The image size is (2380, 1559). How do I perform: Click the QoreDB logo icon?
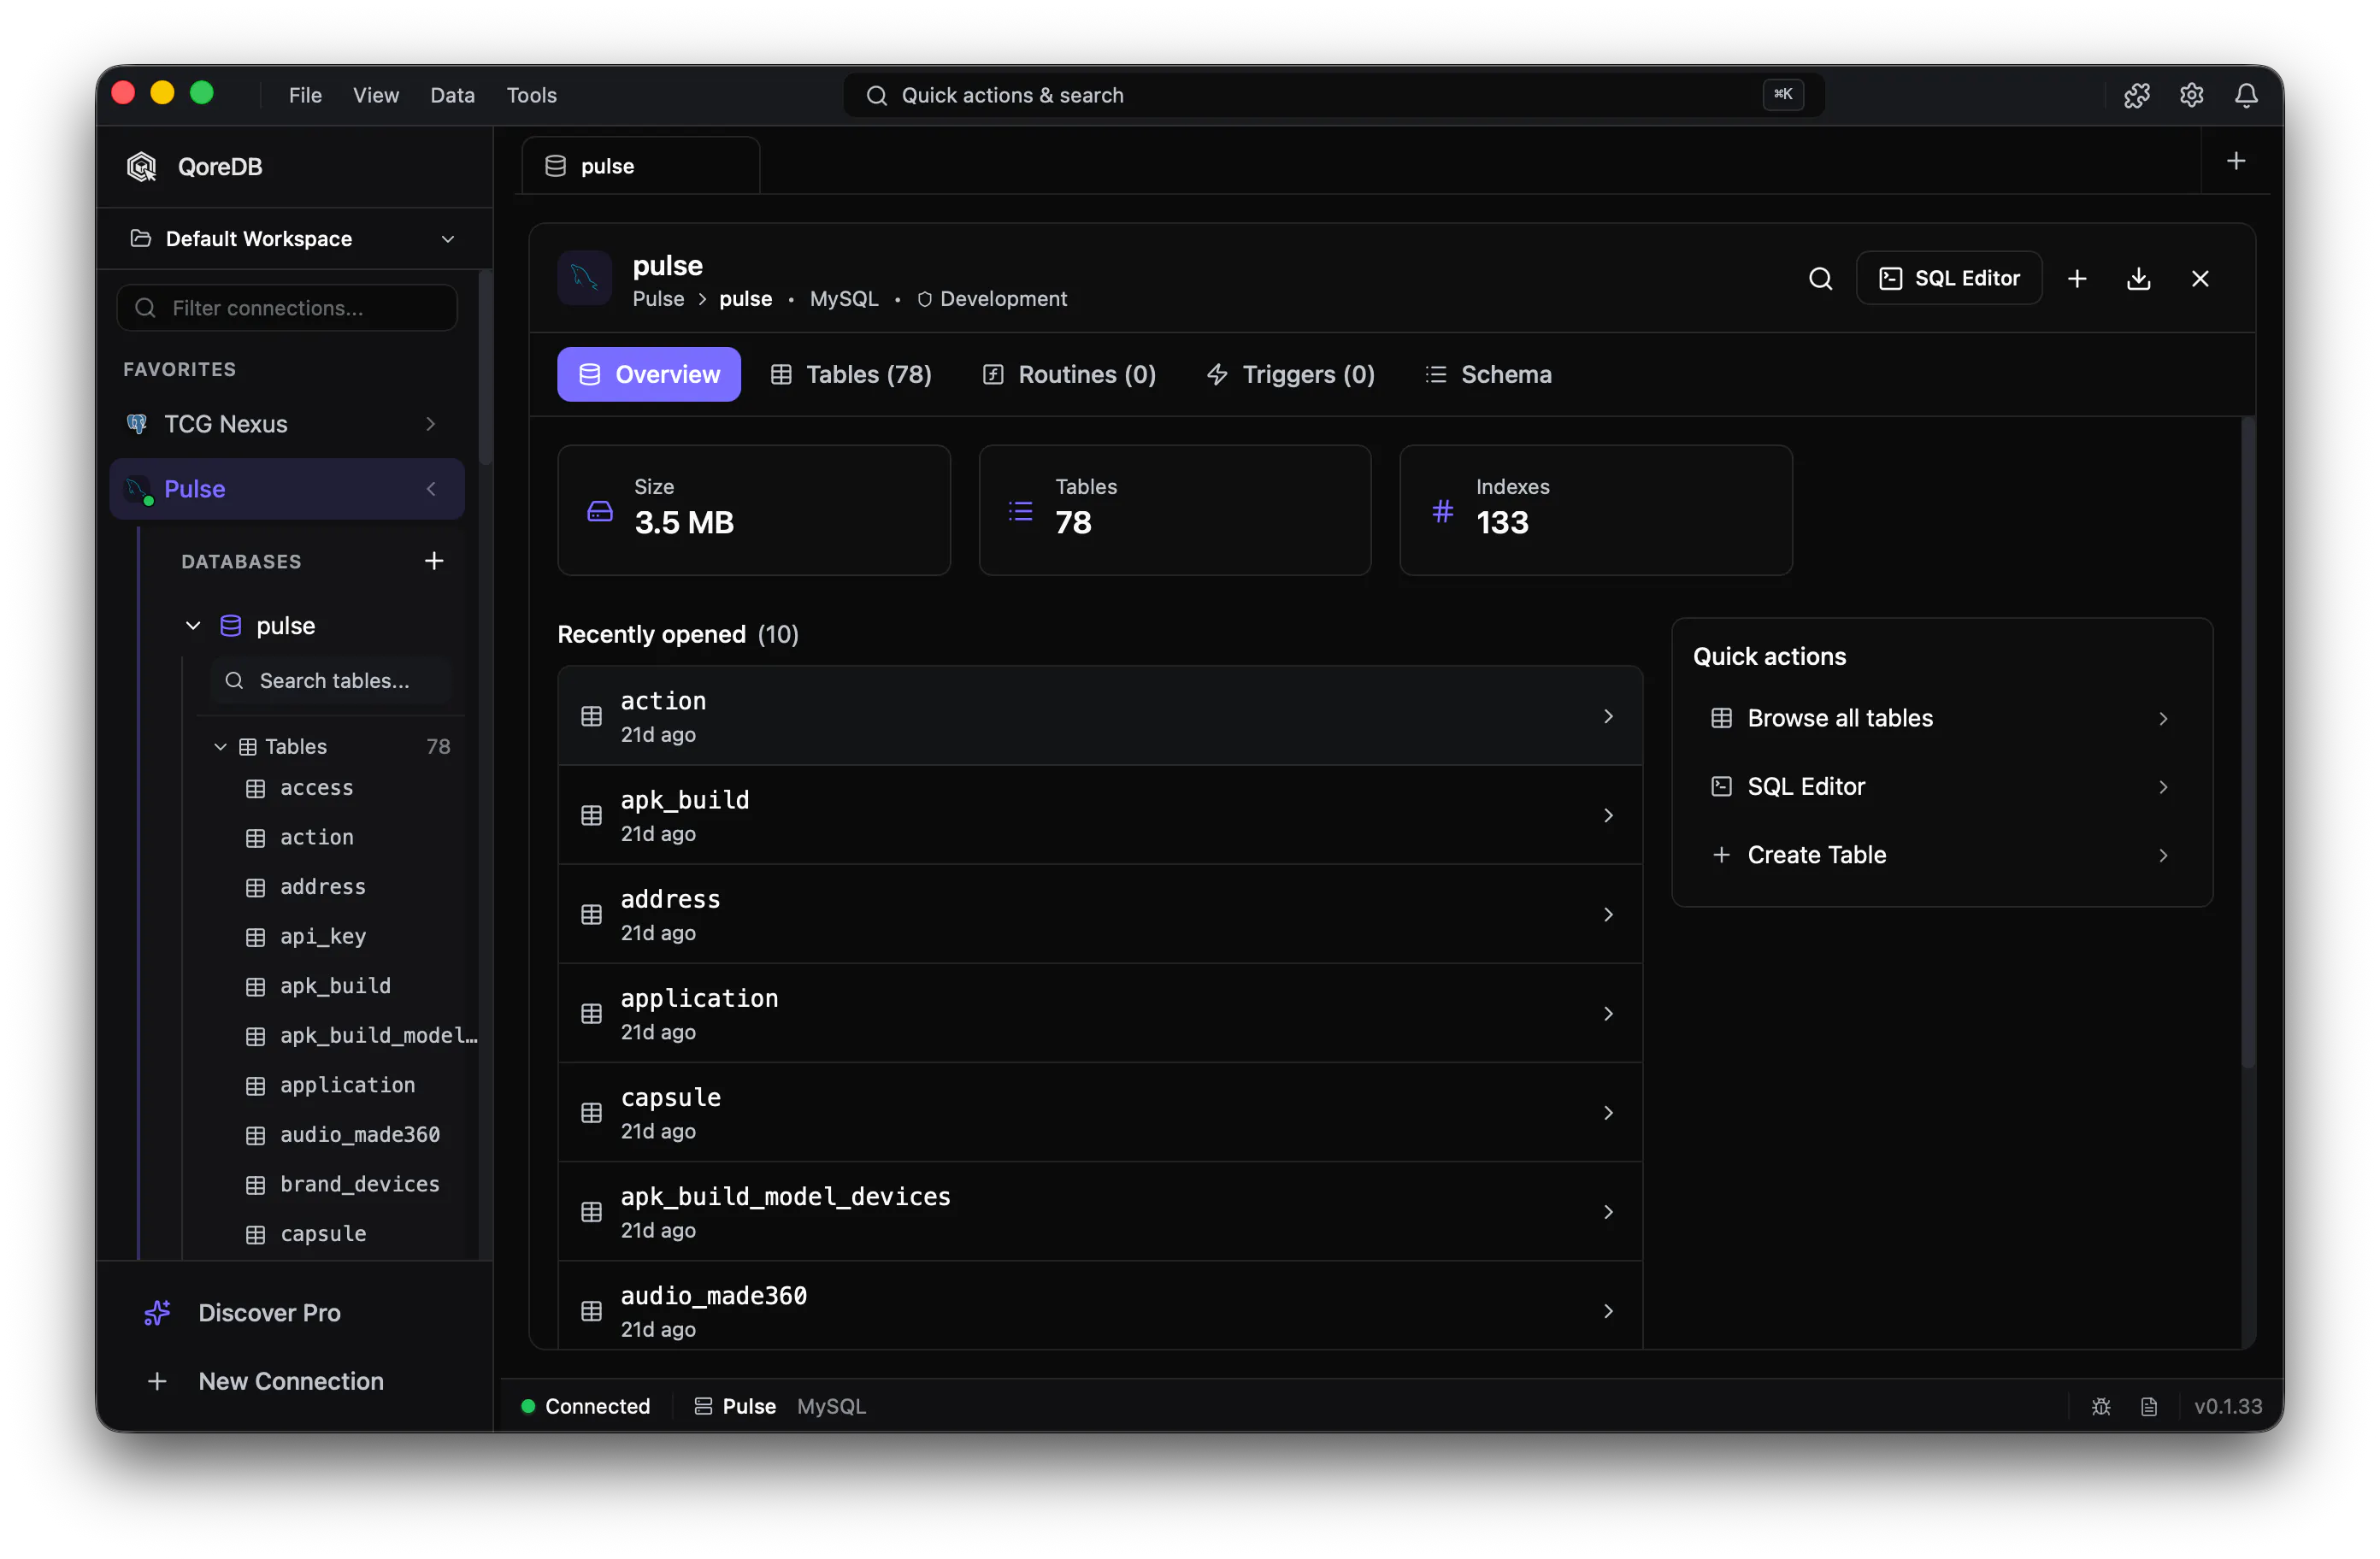click(142, 166)
